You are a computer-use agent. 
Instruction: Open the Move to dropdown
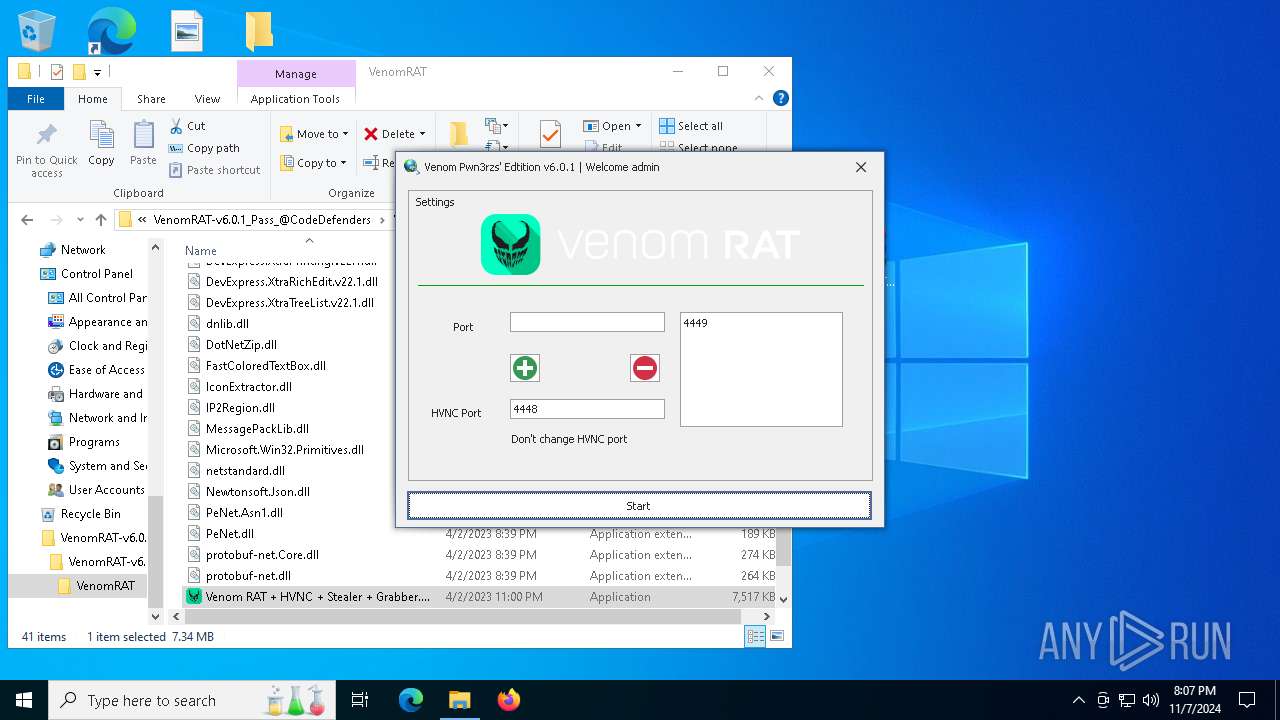(x=314, y=134)
